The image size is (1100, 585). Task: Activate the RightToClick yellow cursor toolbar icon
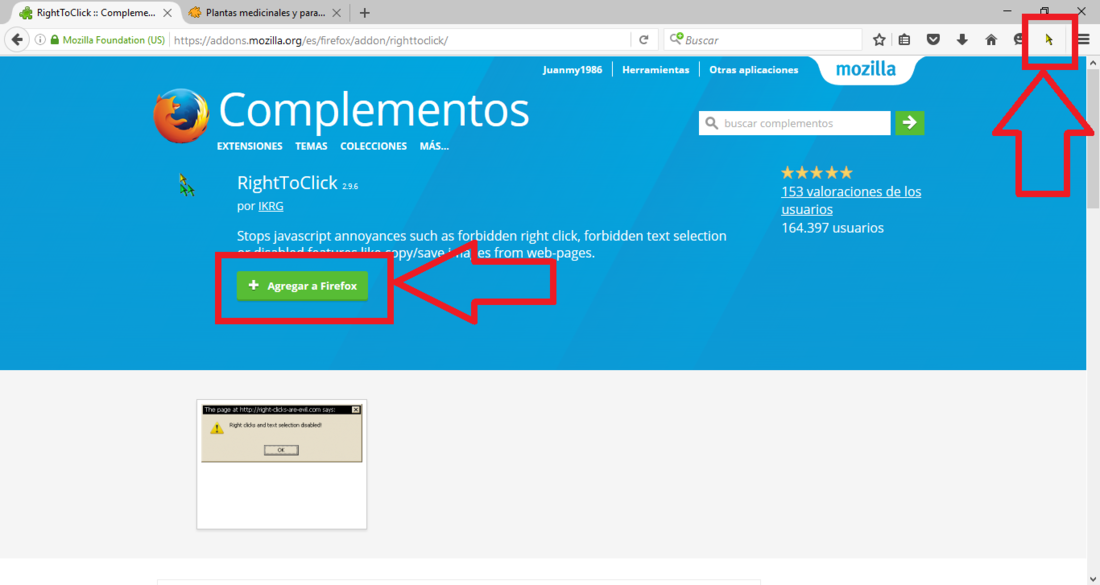pos(1049,40)
